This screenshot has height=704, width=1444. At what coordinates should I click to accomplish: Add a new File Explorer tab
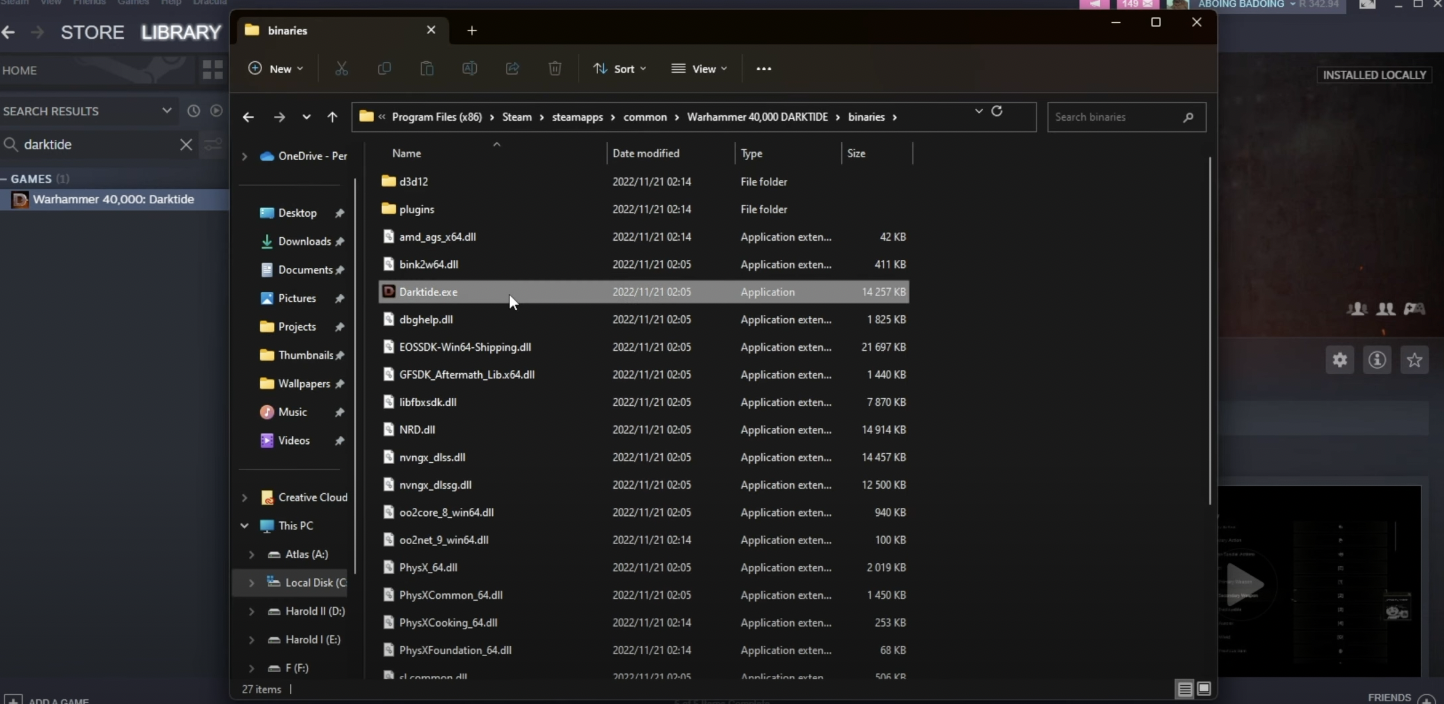[x=472, y=31]
